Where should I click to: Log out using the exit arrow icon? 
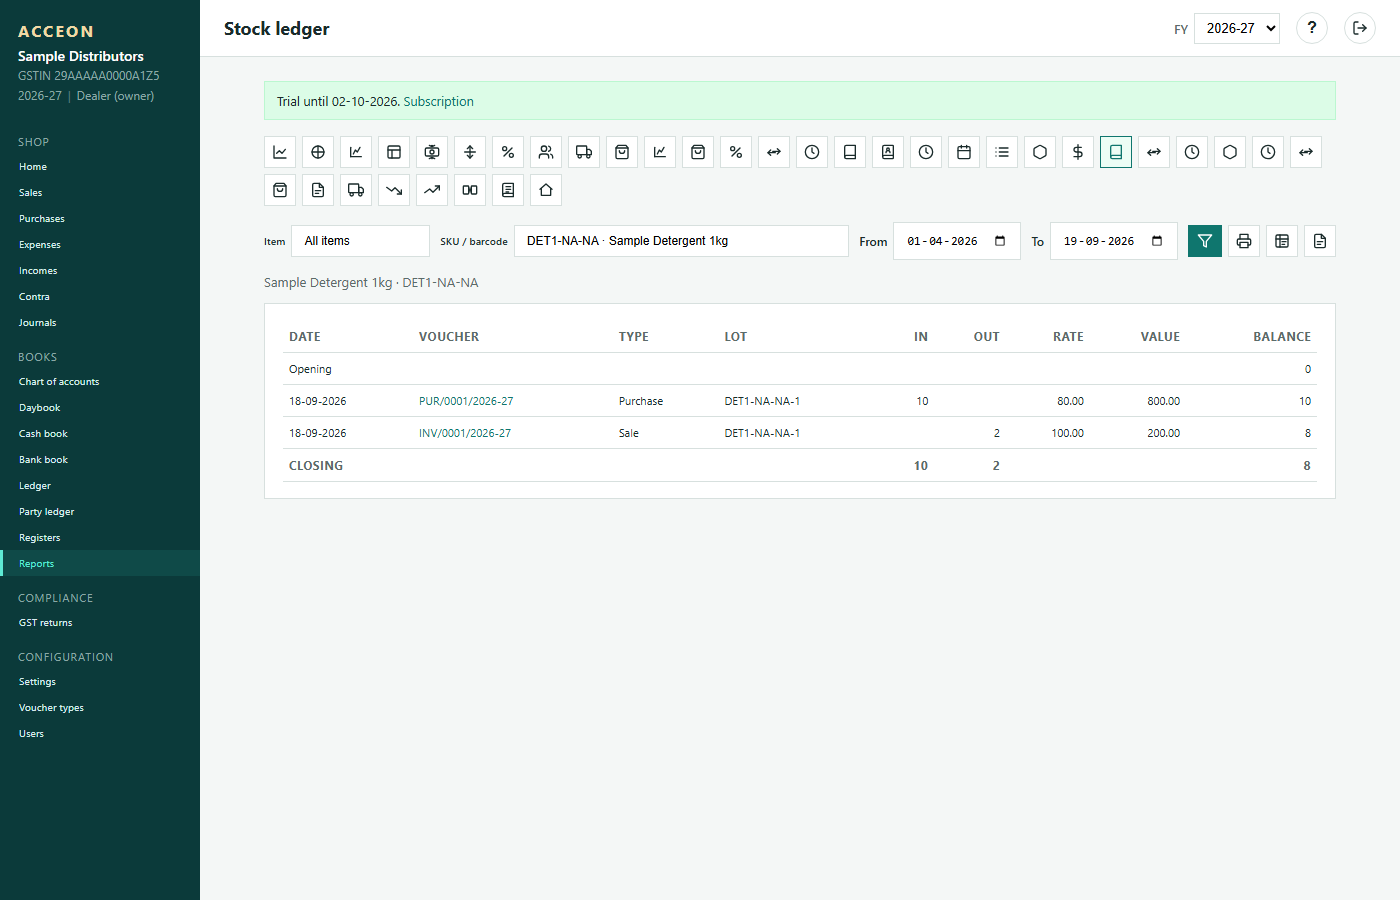click(x=1360, y=28)
